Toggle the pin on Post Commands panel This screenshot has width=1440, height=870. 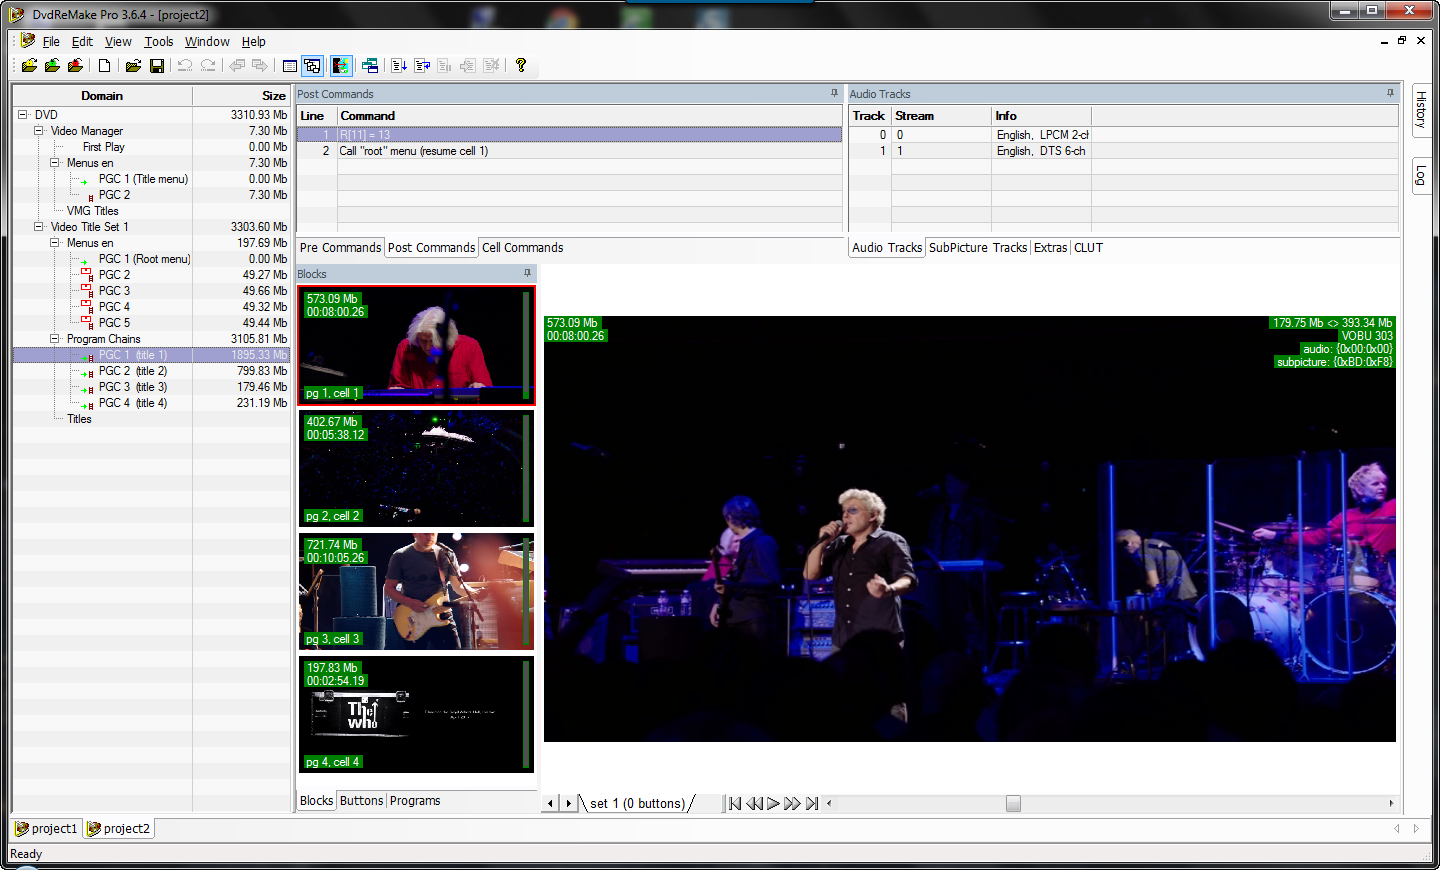(x=834, y=93)
